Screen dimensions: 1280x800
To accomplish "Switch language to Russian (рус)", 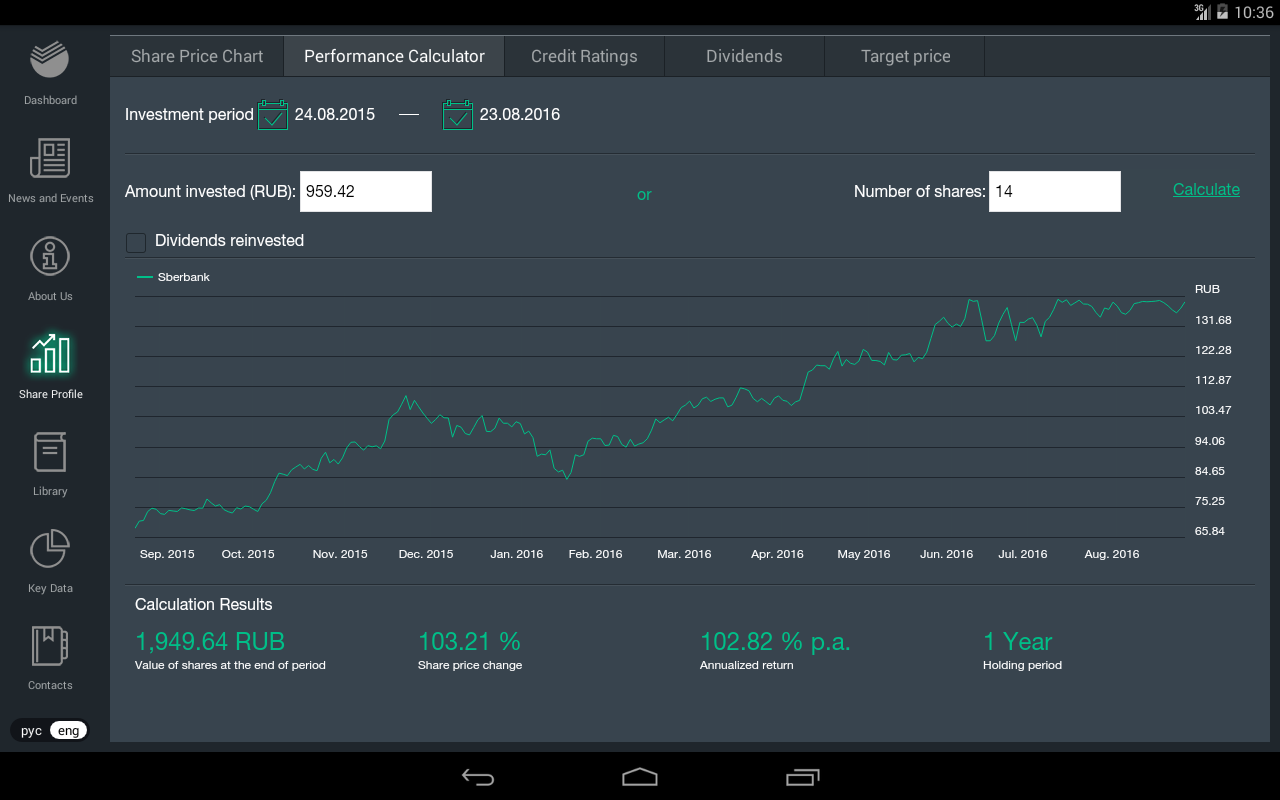I will [31, 731].
